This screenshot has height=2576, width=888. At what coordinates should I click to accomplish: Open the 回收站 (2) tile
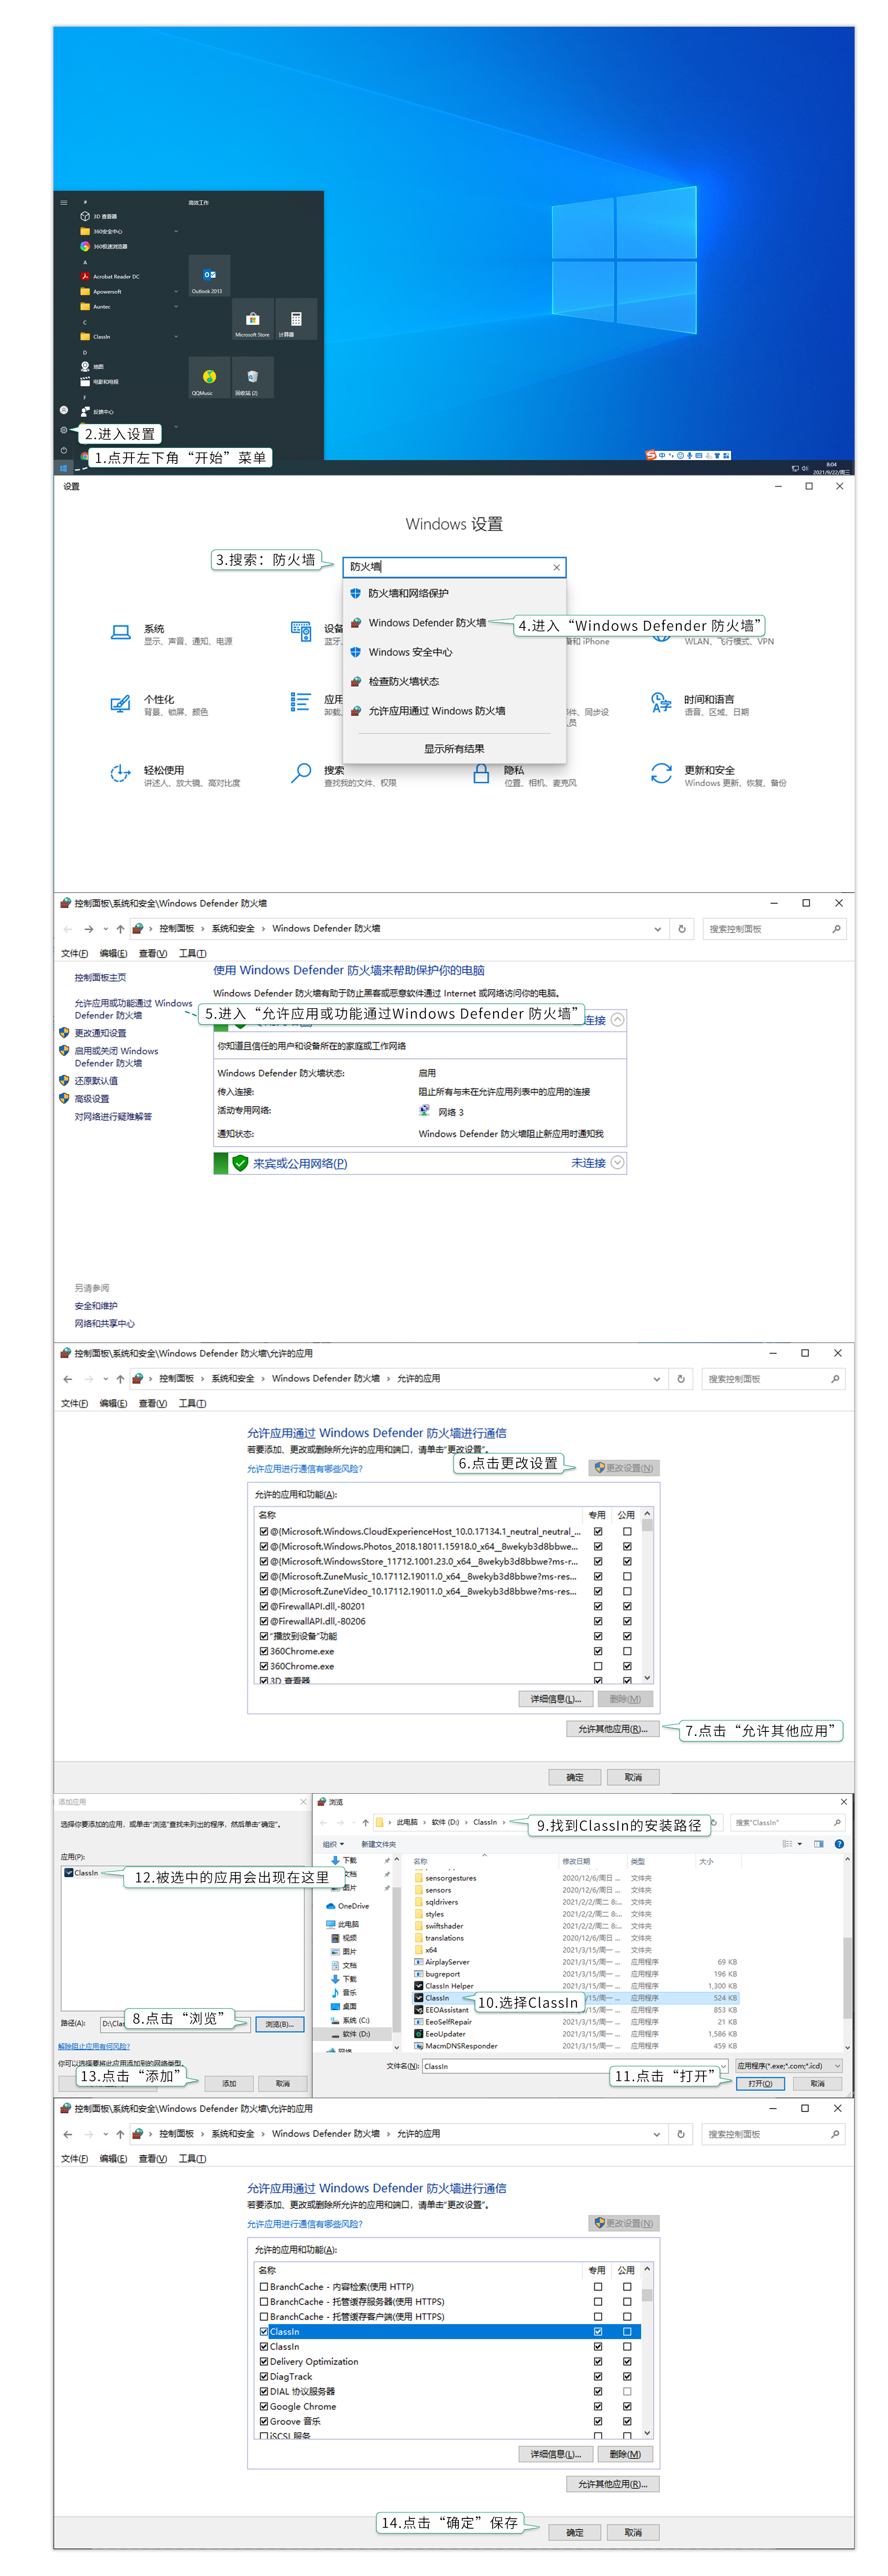pos(252,378)
